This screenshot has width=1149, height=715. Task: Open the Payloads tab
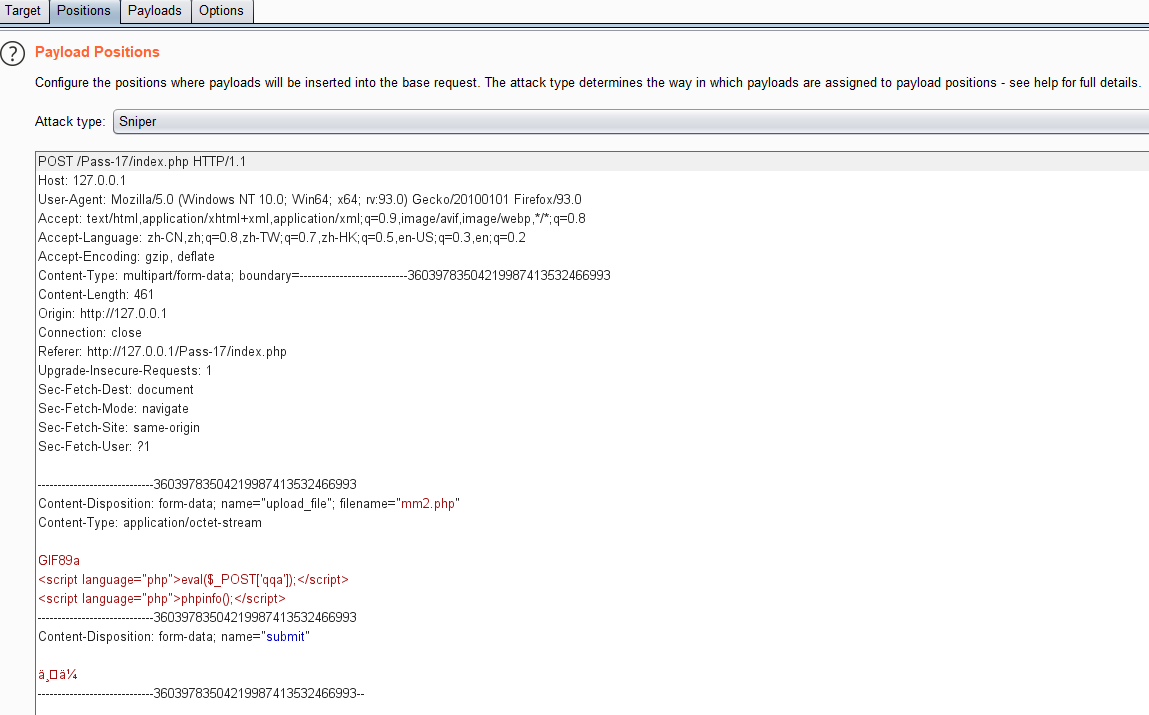(x=155, y=11)
